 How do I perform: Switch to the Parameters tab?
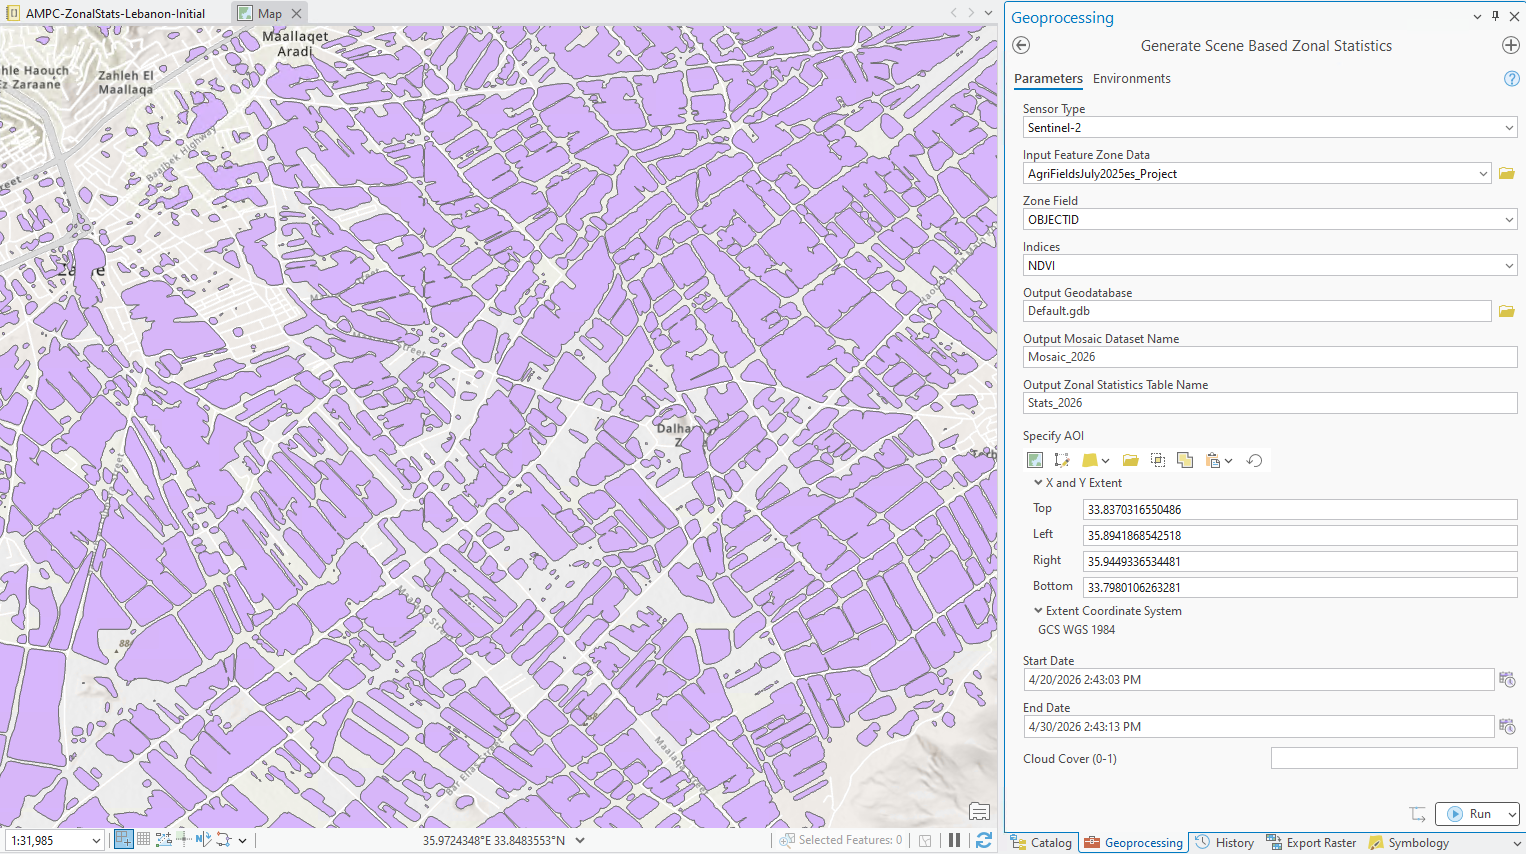pos(1048,79)
